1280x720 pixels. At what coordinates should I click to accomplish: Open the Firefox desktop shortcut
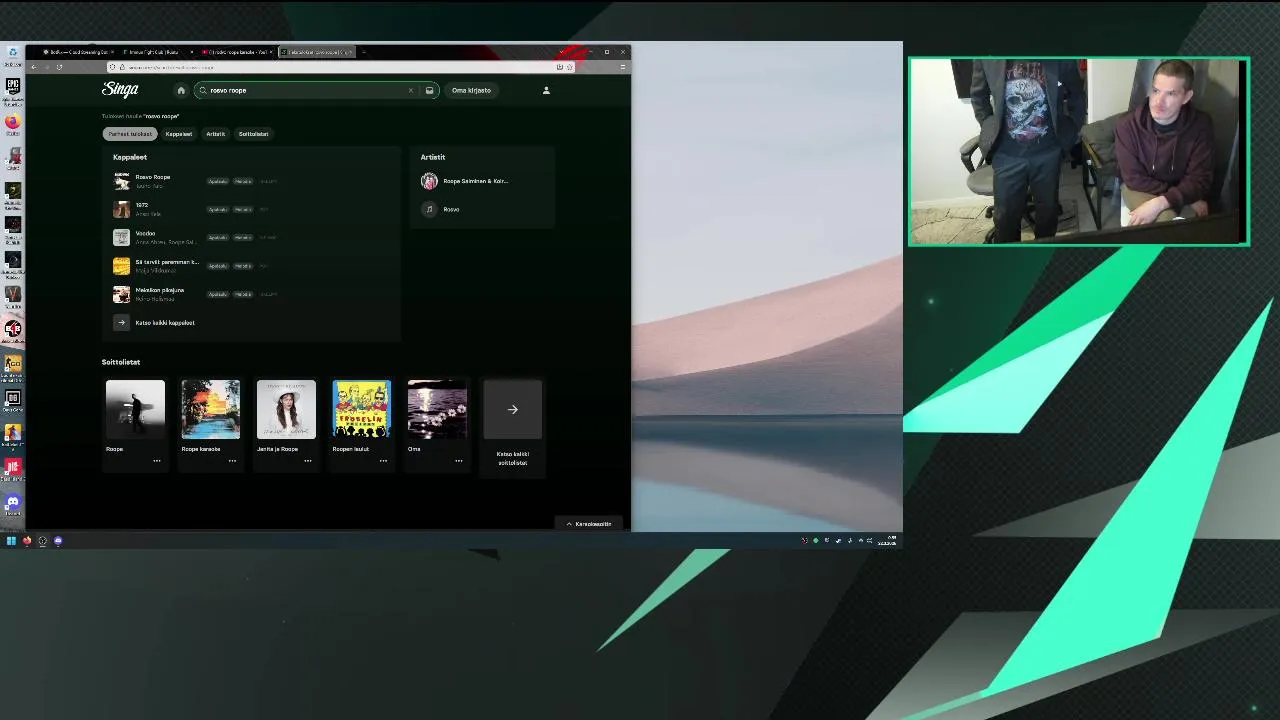click(12, 122)
